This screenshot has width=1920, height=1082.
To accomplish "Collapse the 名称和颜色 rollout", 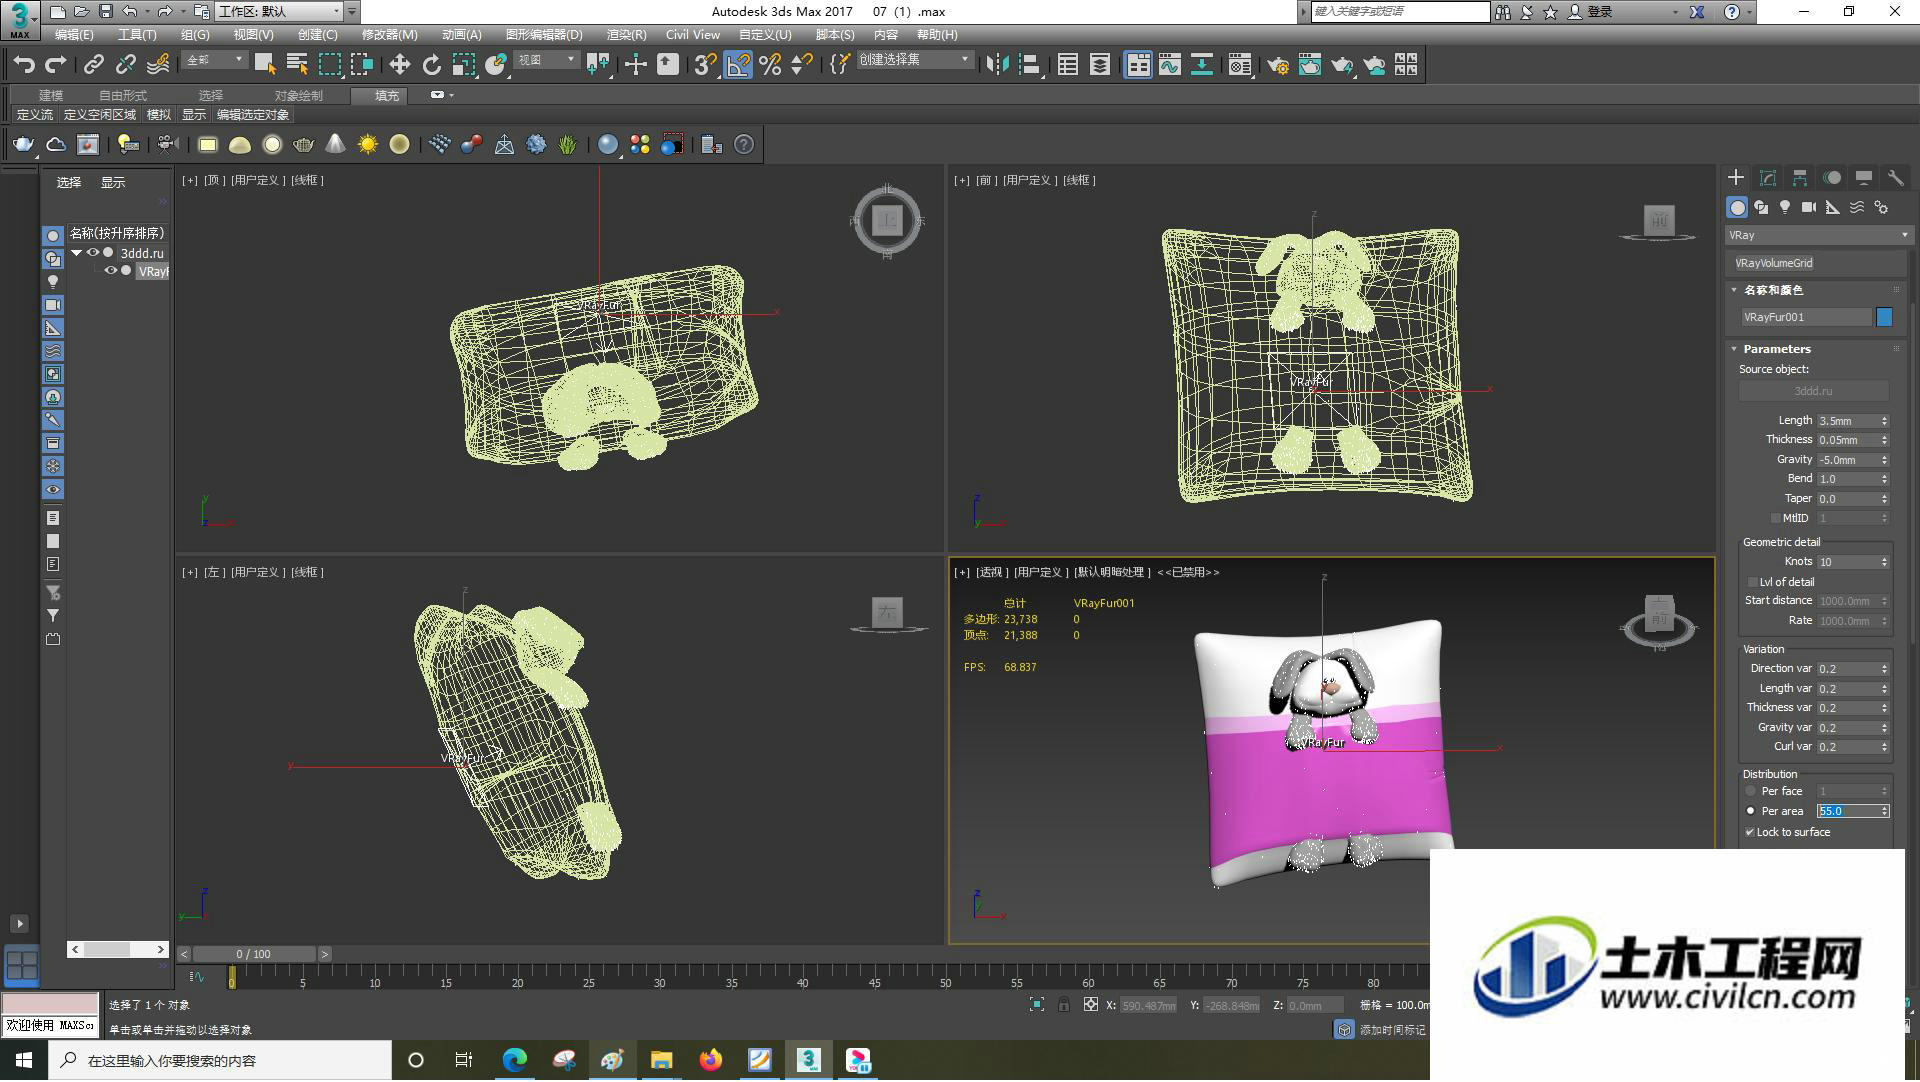I will pyautogui.click(x=1734, y=290).
